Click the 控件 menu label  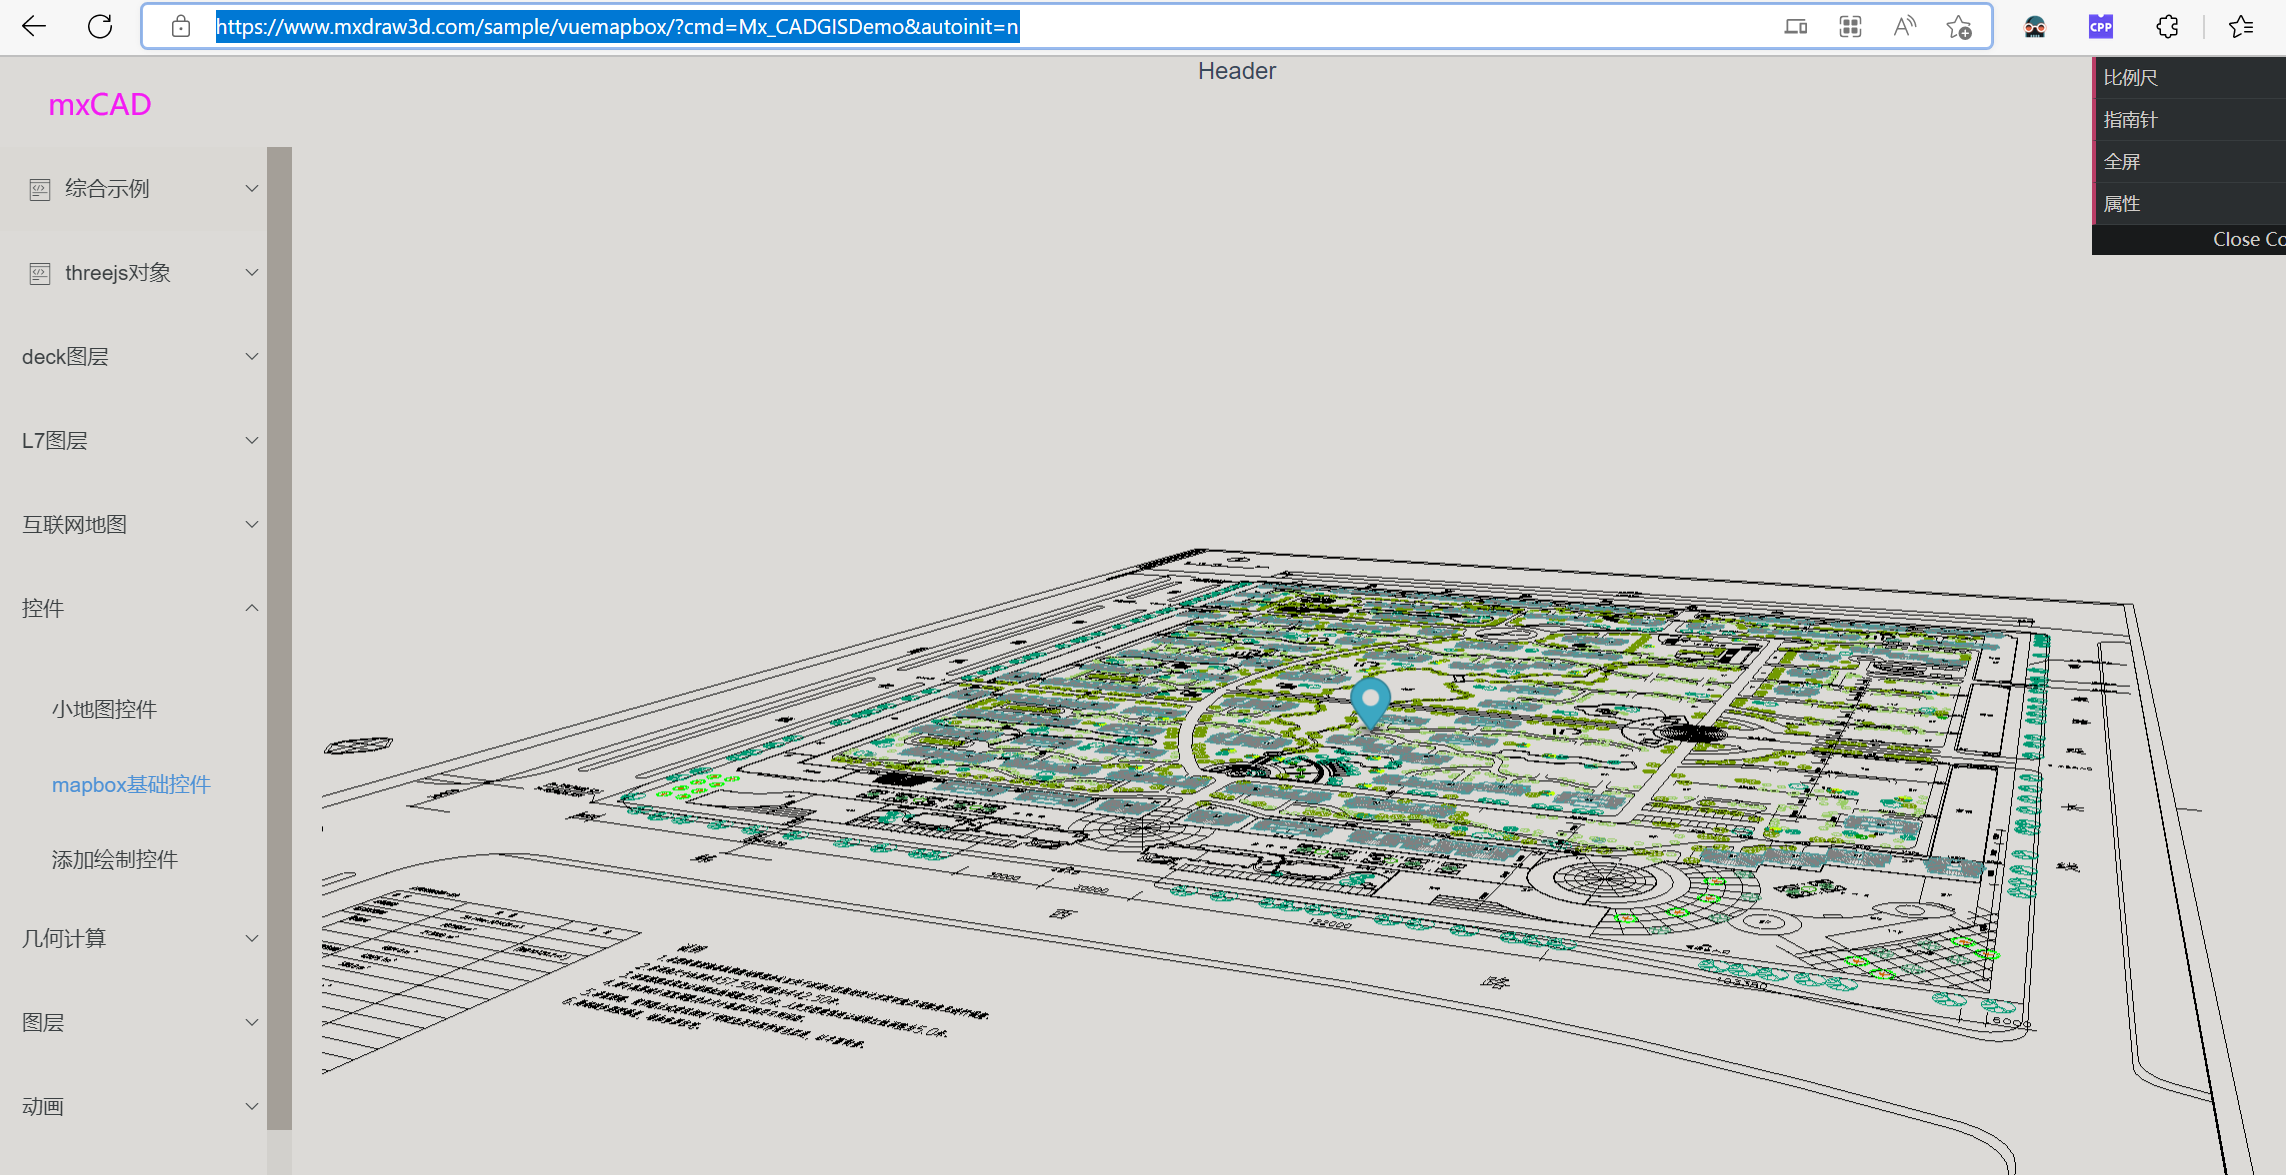tap(43, 609)
